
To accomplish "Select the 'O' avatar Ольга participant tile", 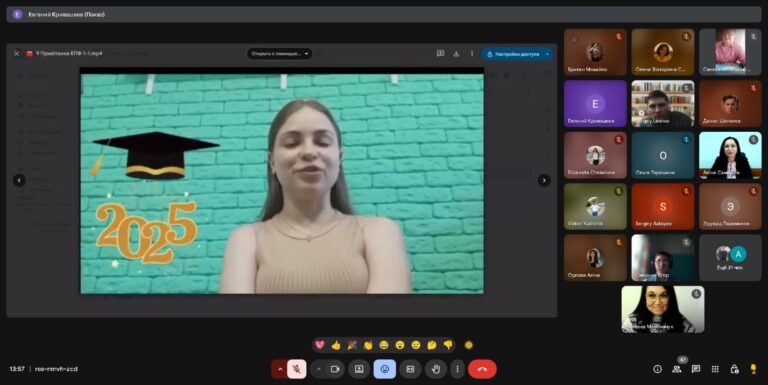I will point(663,155).
